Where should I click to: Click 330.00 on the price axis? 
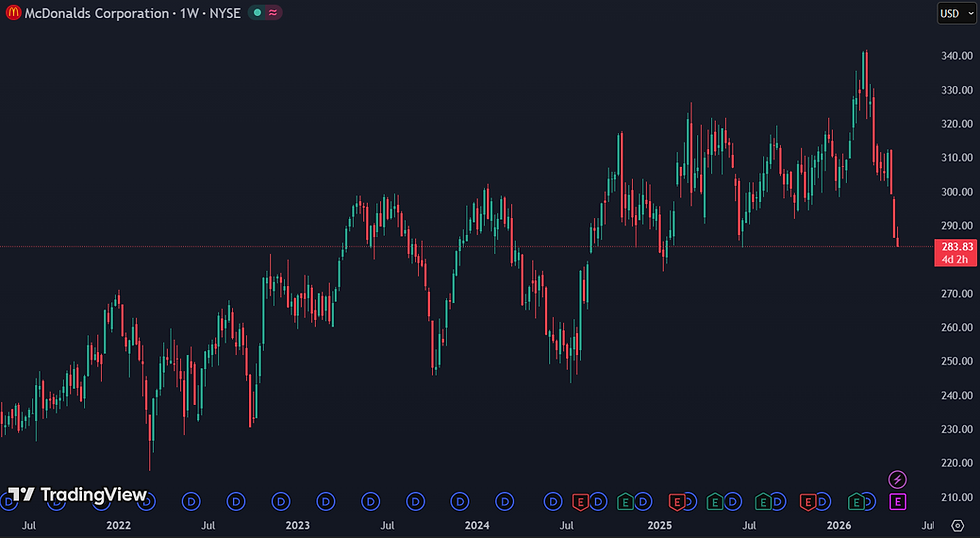pos(957,90)
